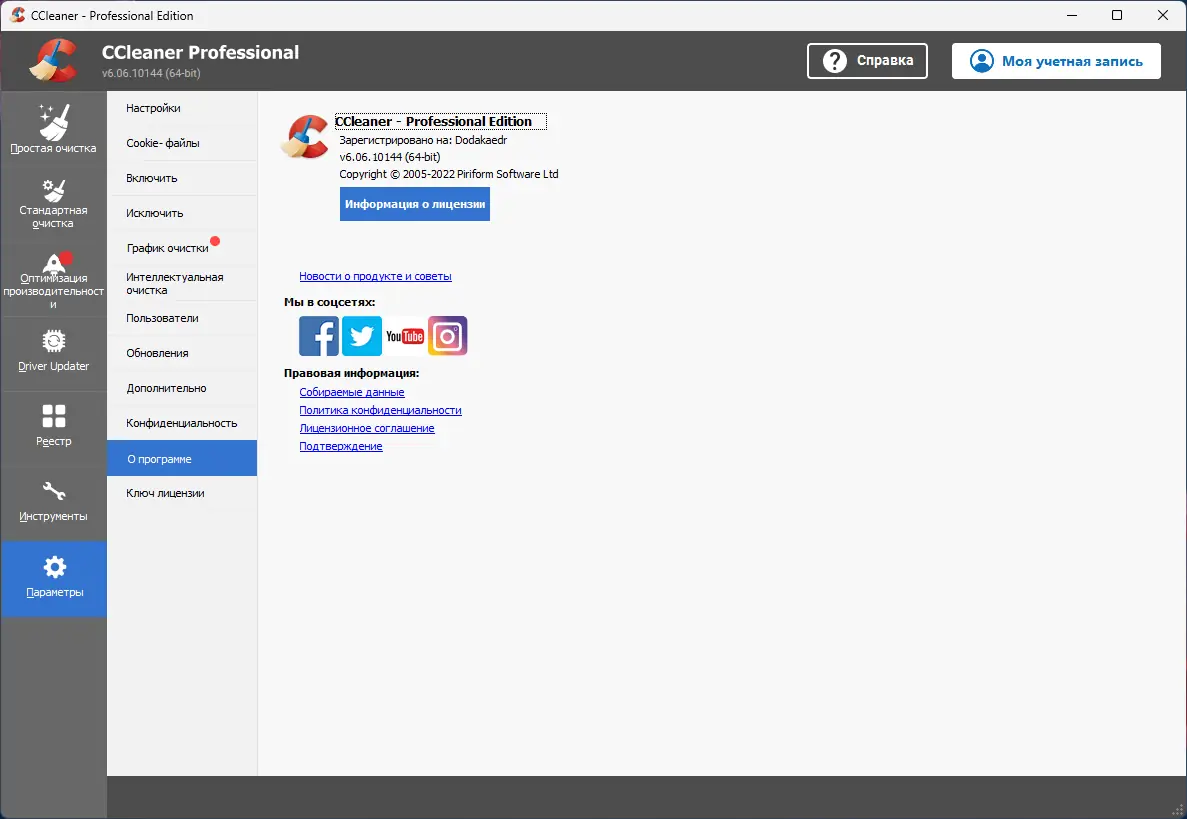Open the Instagram social icon
This screenshot has height=819, width=1187.
pyautogui.click(x=447, y=336)
